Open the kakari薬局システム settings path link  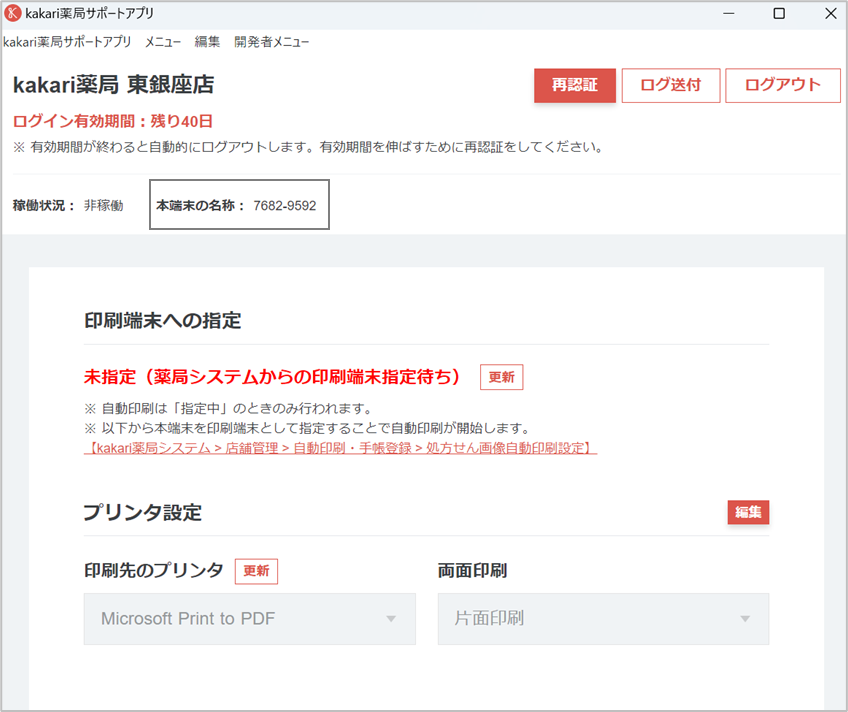(x=340, y=448)
